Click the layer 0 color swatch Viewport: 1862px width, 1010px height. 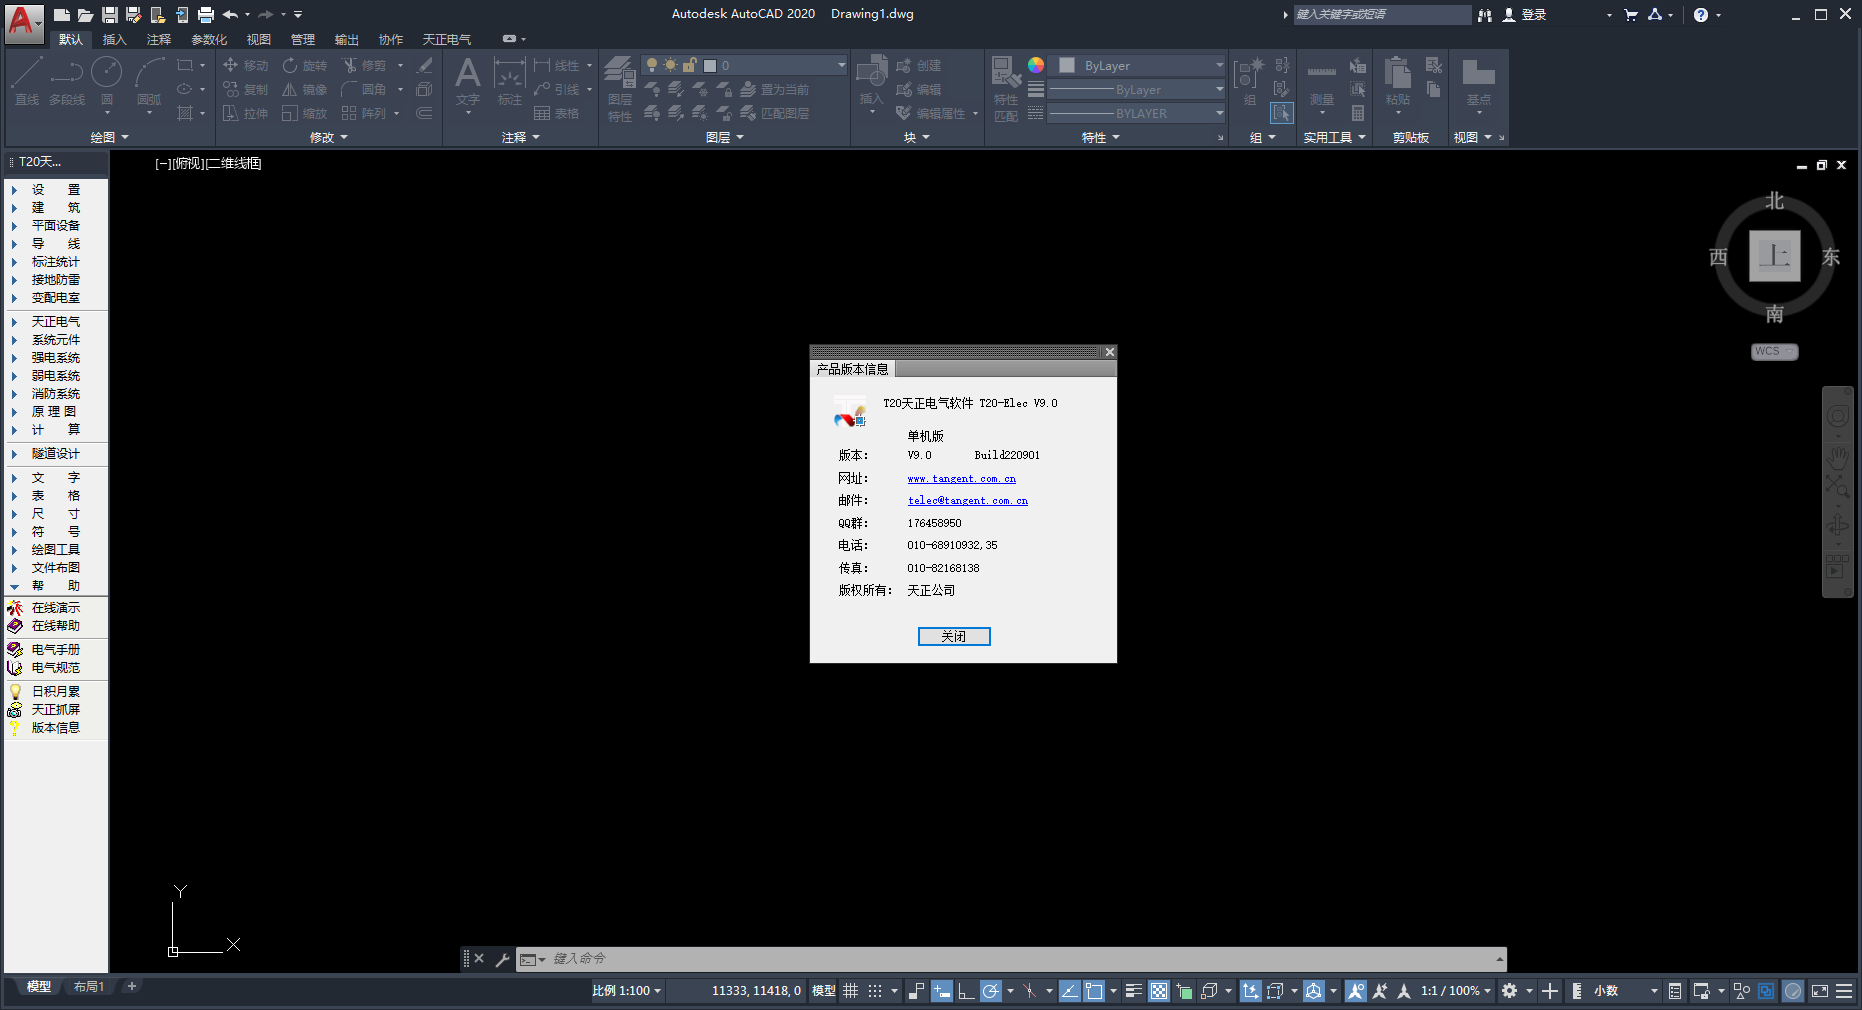[x=710, y=65]
